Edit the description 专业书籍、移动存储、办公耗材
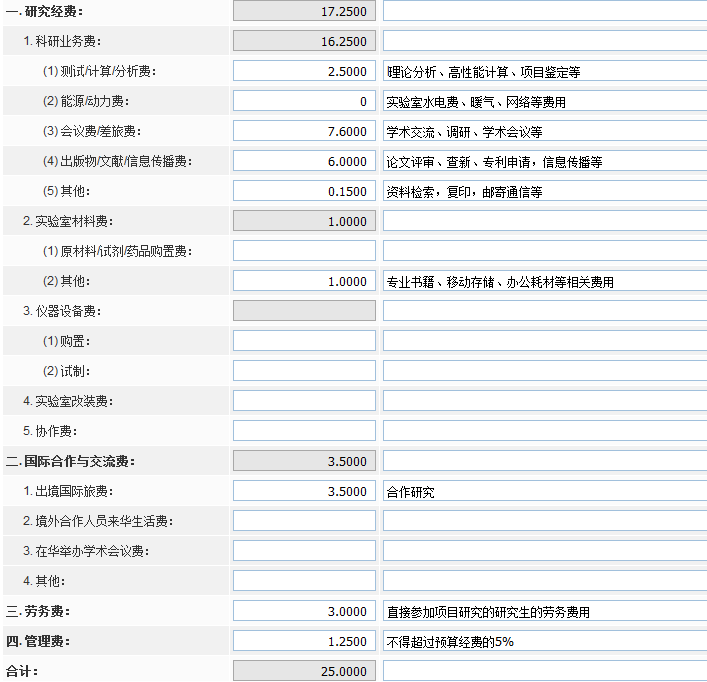This screenshot has width=707, height=682. [545, 281]
